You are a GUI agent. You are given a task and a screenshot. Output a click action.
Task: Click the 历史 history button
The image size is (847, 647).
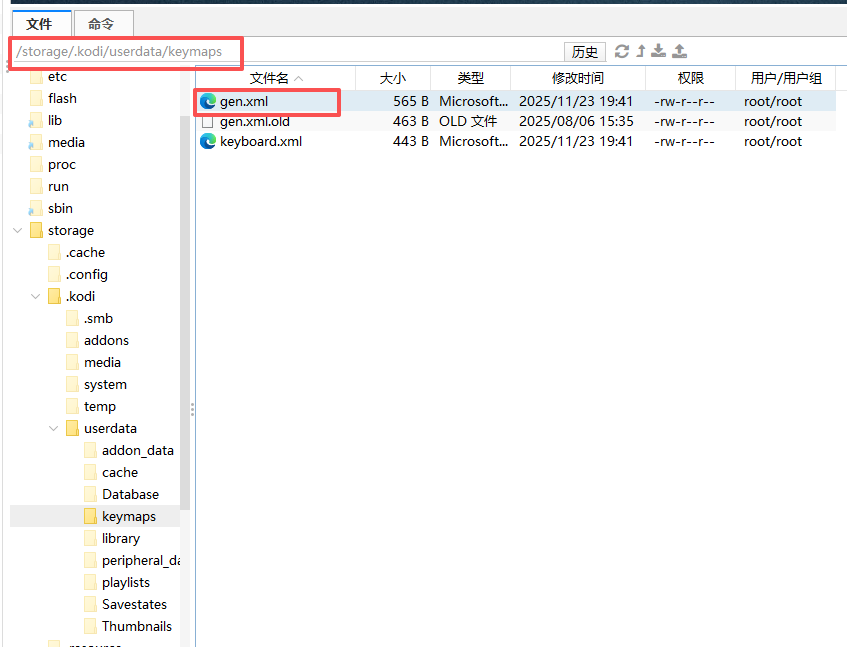click(x=585, y=52)
